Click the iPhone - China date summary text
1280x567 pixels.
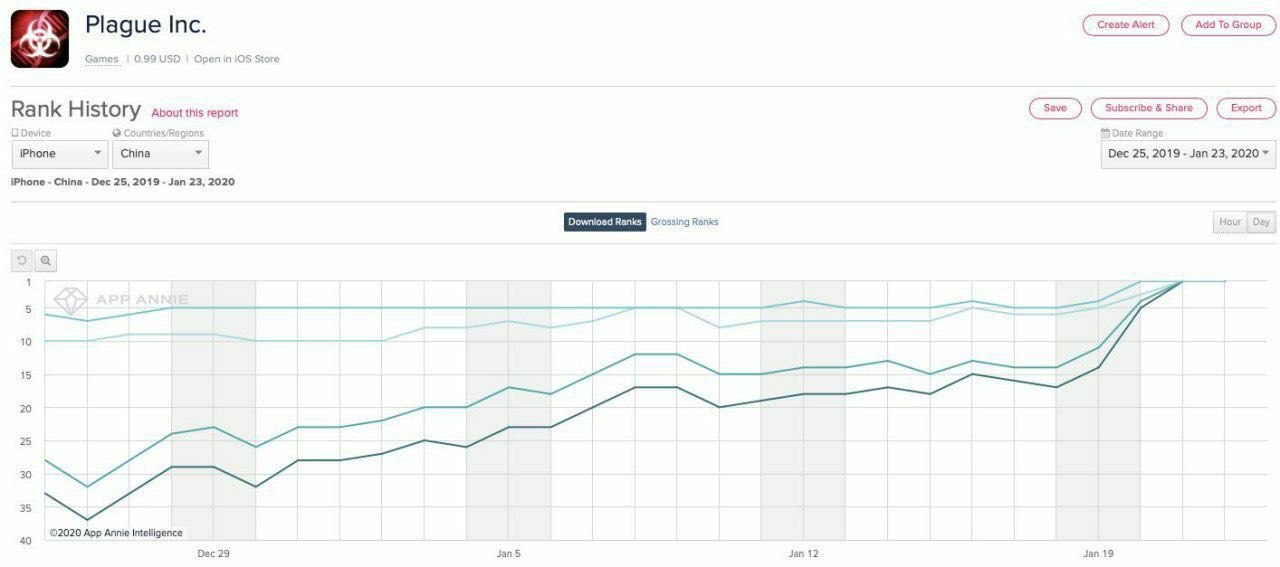123,182
